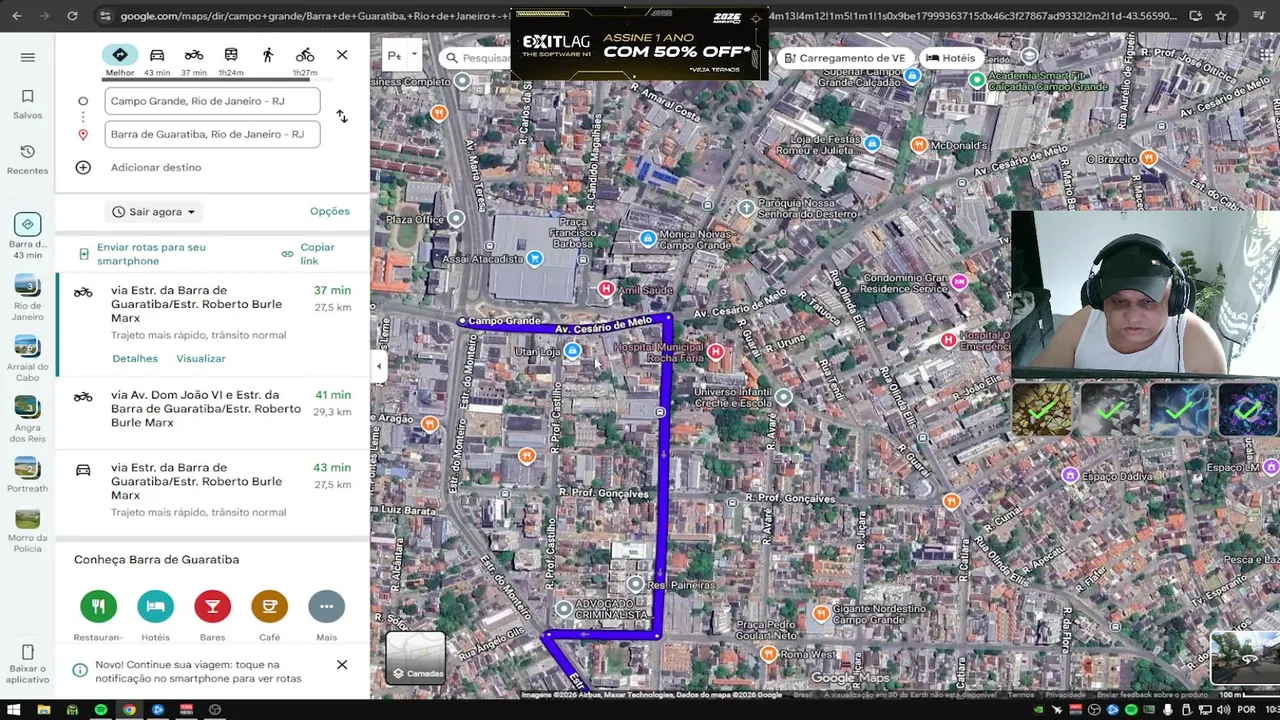Select the 37 min motorcycle route
The height and width of the screenshot is (720, 1280).
pos(213,324)
